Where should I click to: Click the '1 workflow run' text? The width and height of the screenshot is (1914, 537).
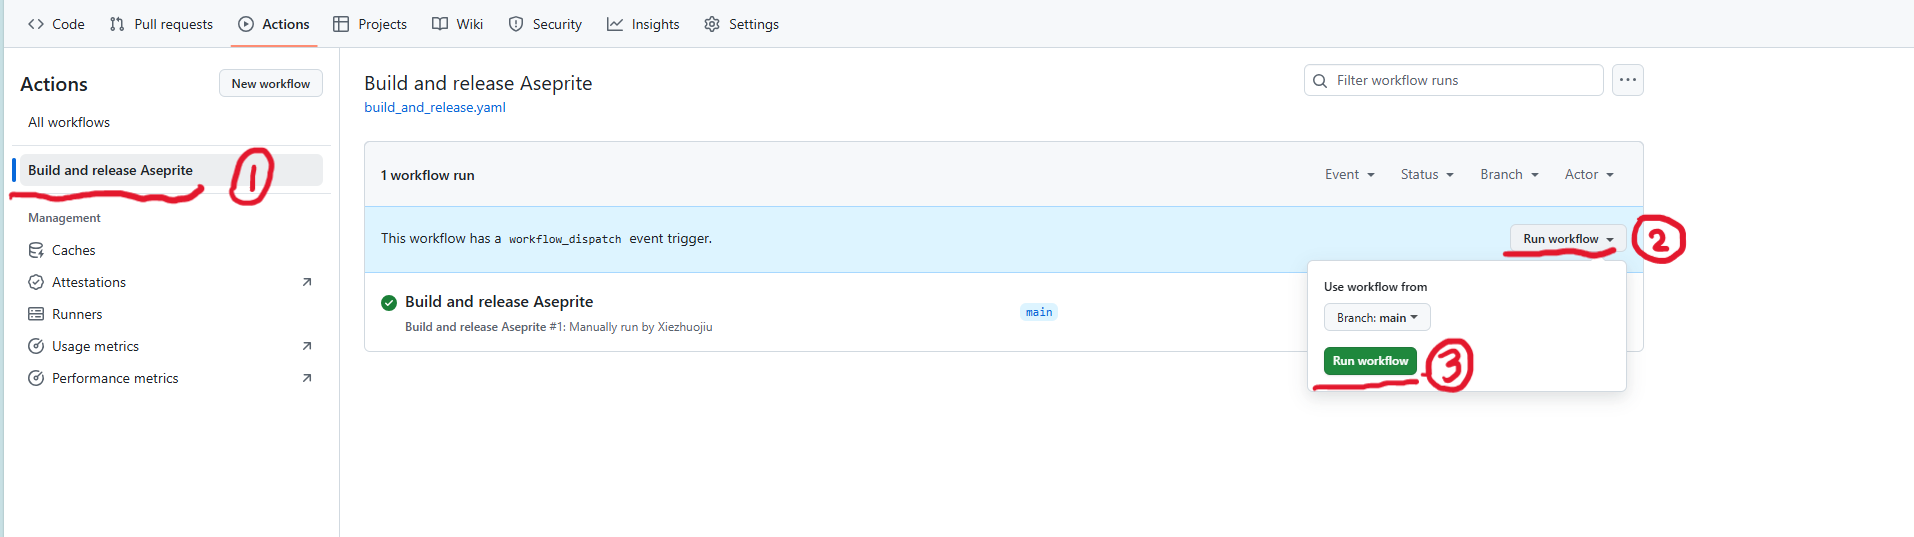coord(428,175)
